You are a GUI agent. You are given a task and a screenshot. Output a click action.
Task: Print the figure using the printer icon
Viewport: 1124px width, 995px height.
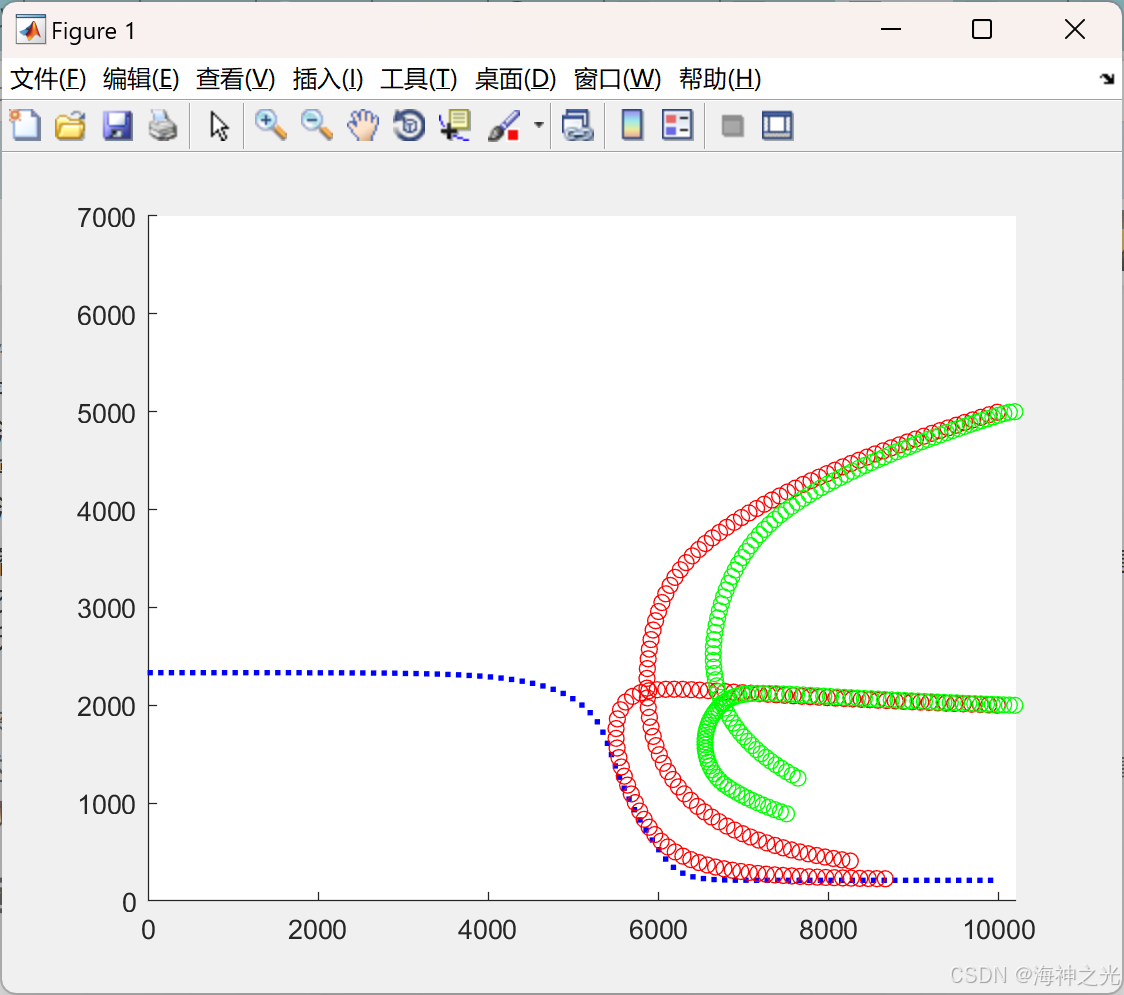click(163, 125)
